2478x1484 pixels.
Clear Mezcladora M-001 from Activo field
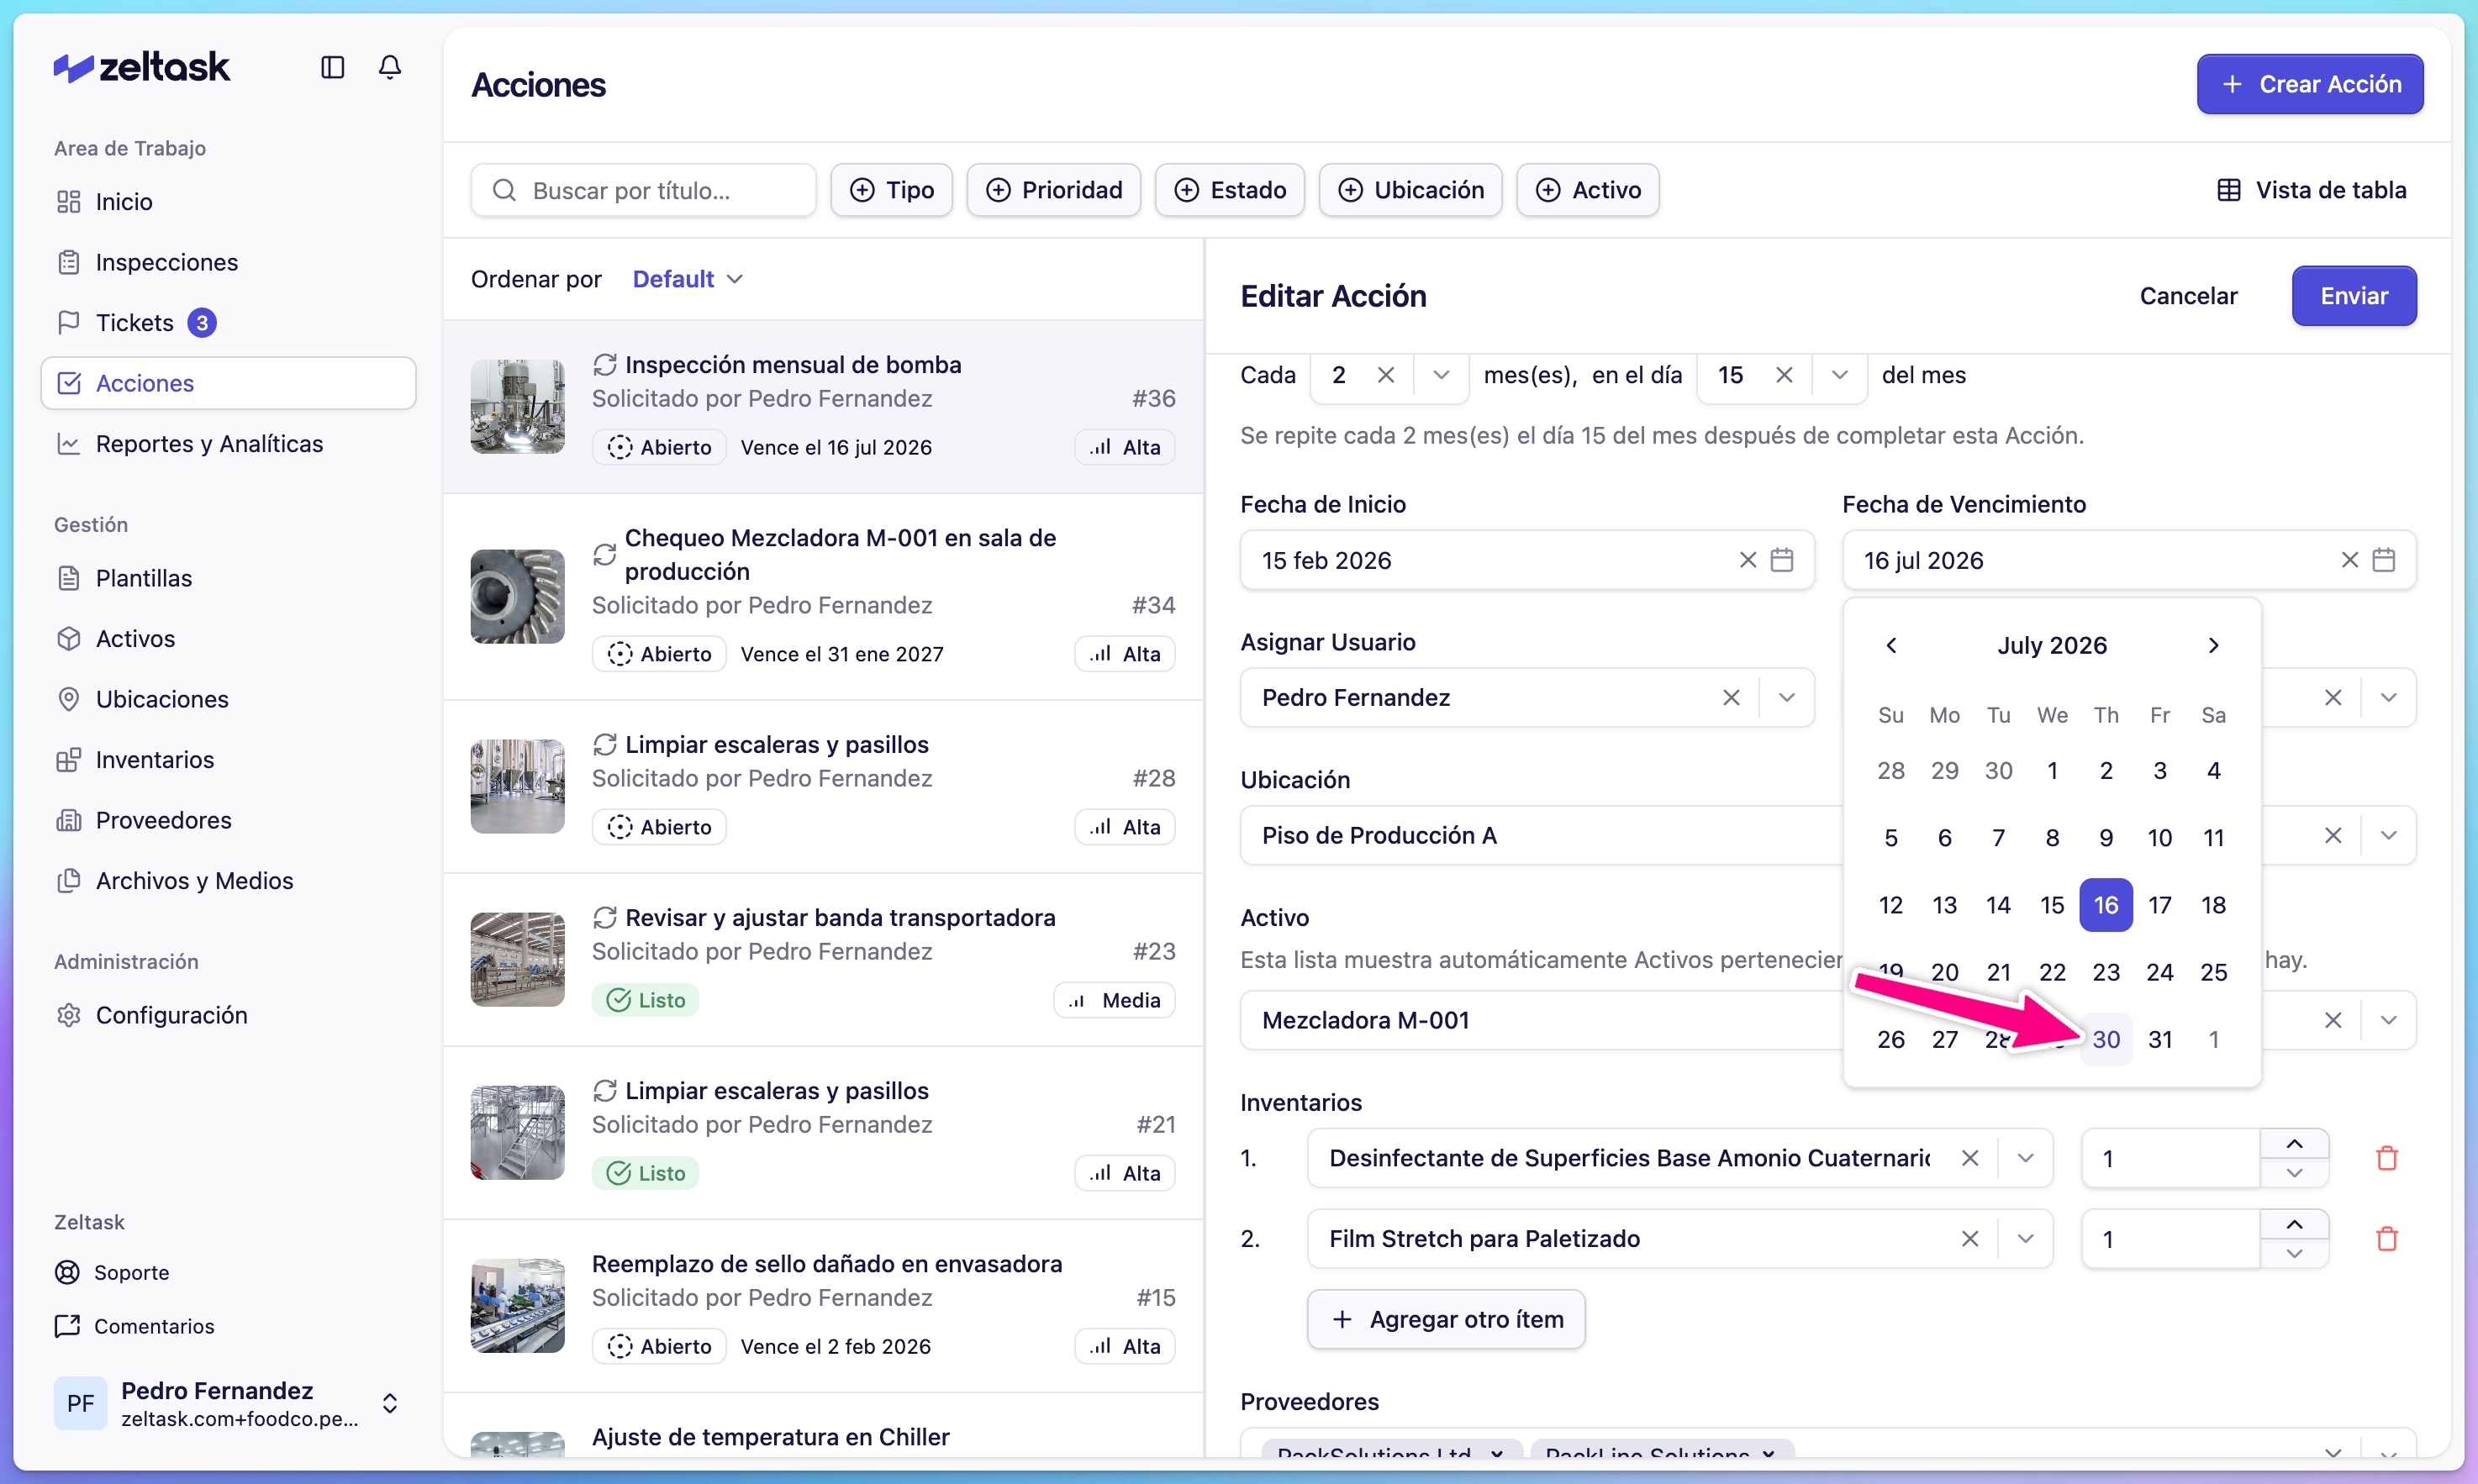(x=2332, y=1020)
